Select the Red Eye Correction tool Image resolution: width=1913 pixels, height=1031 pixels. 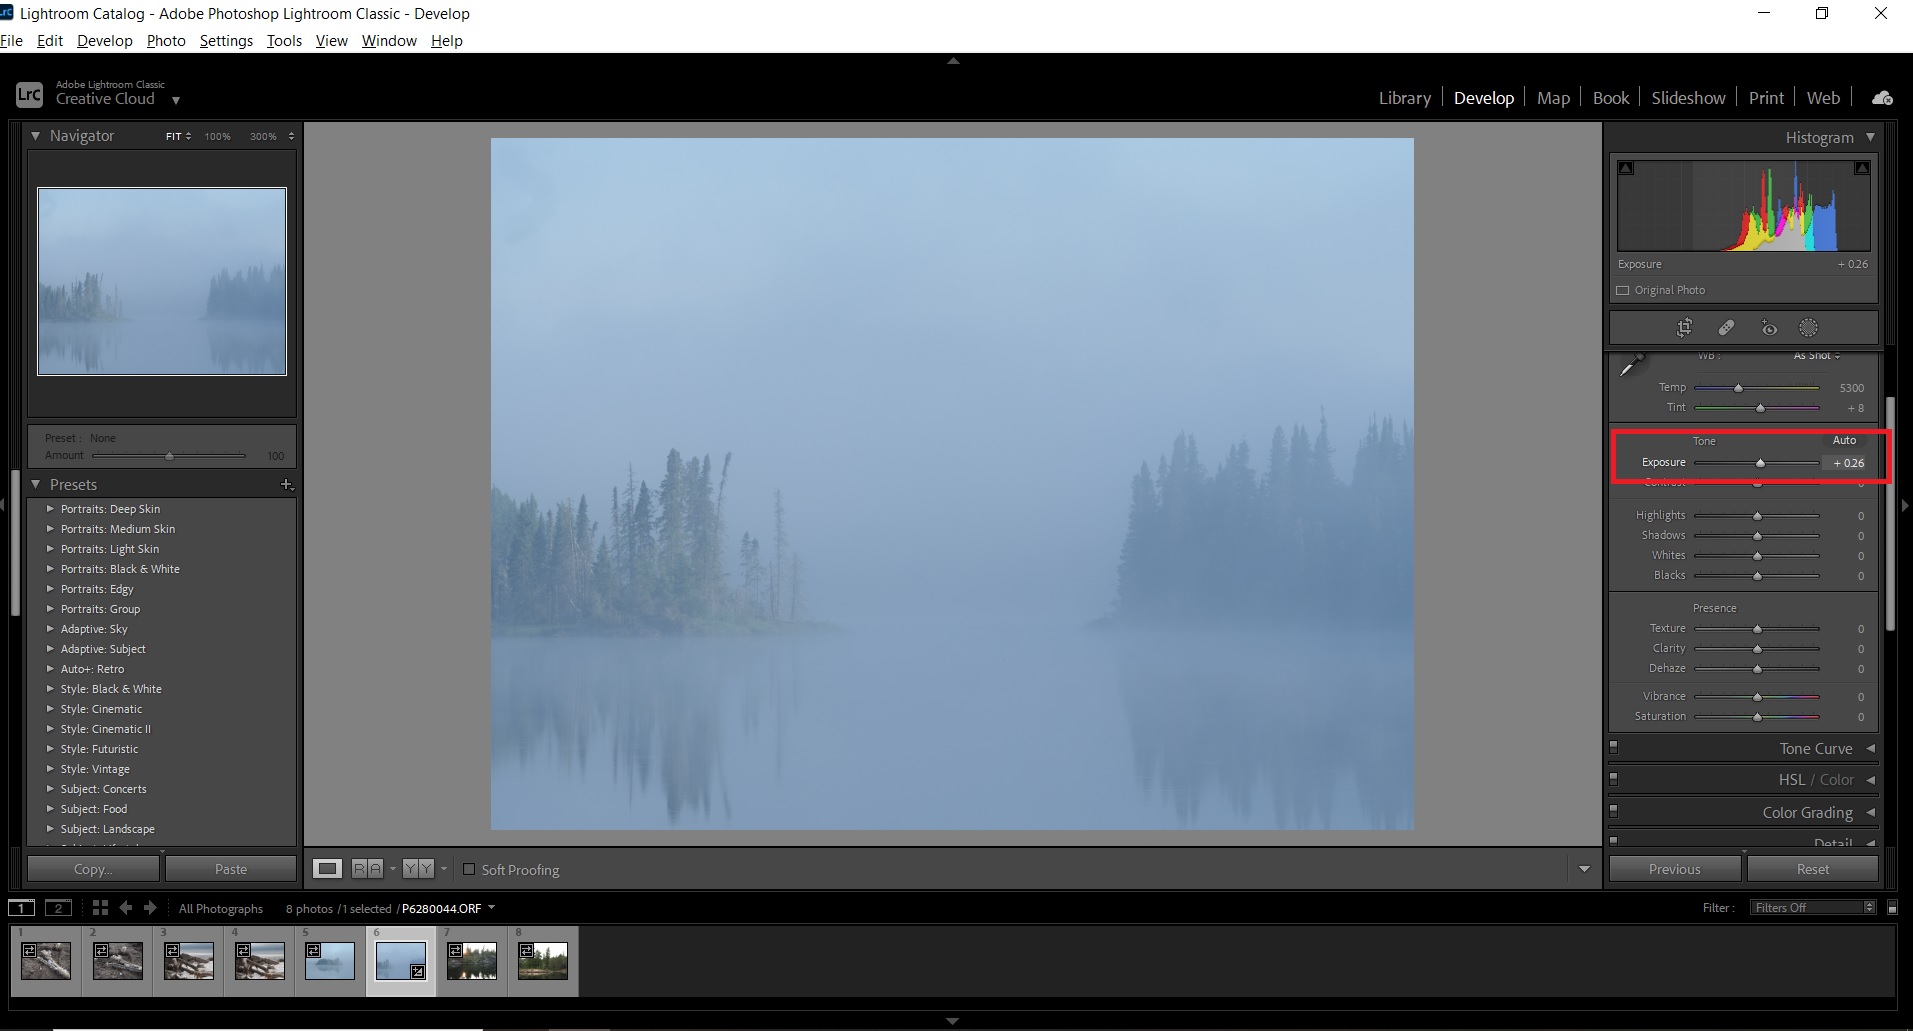[x=1770, y=328]
